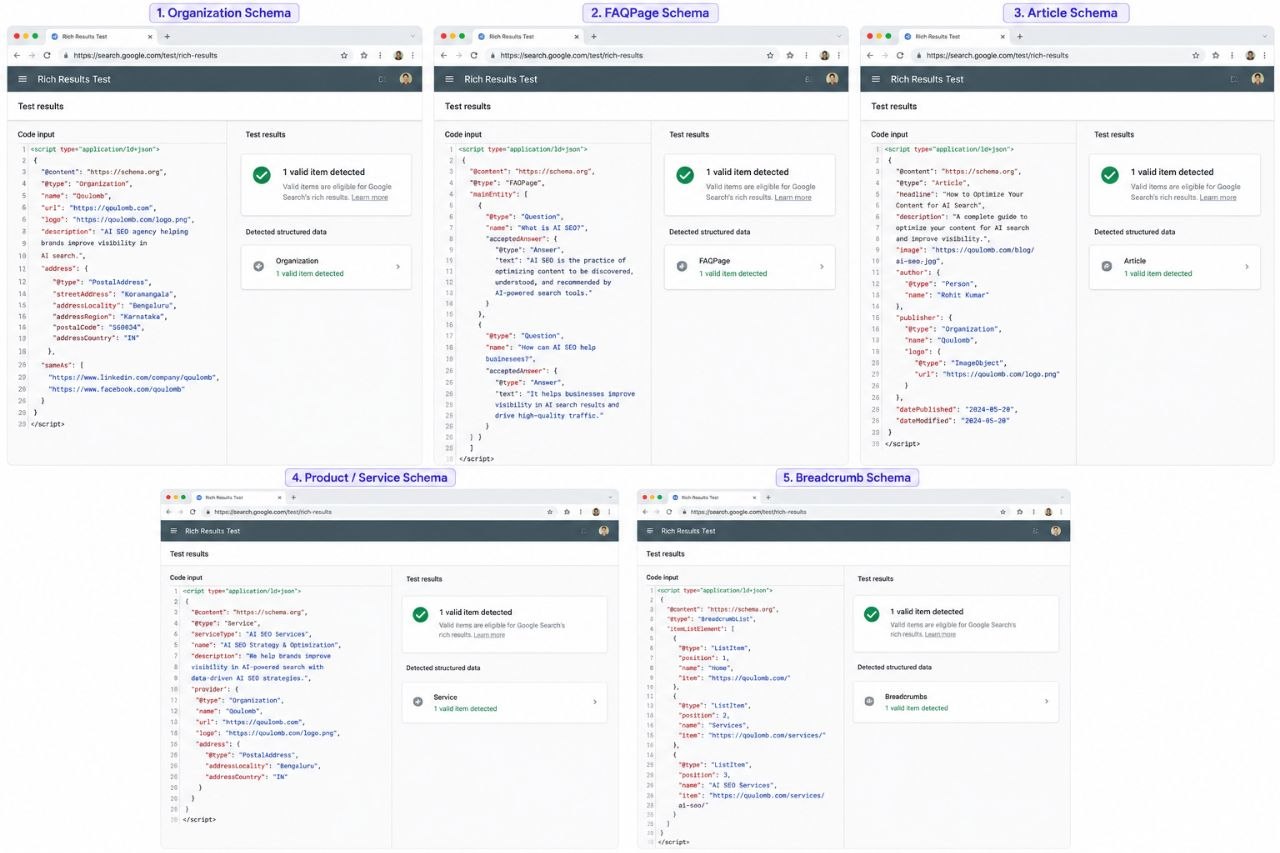Reload the page in Service Schema window

tap(192, 511)
